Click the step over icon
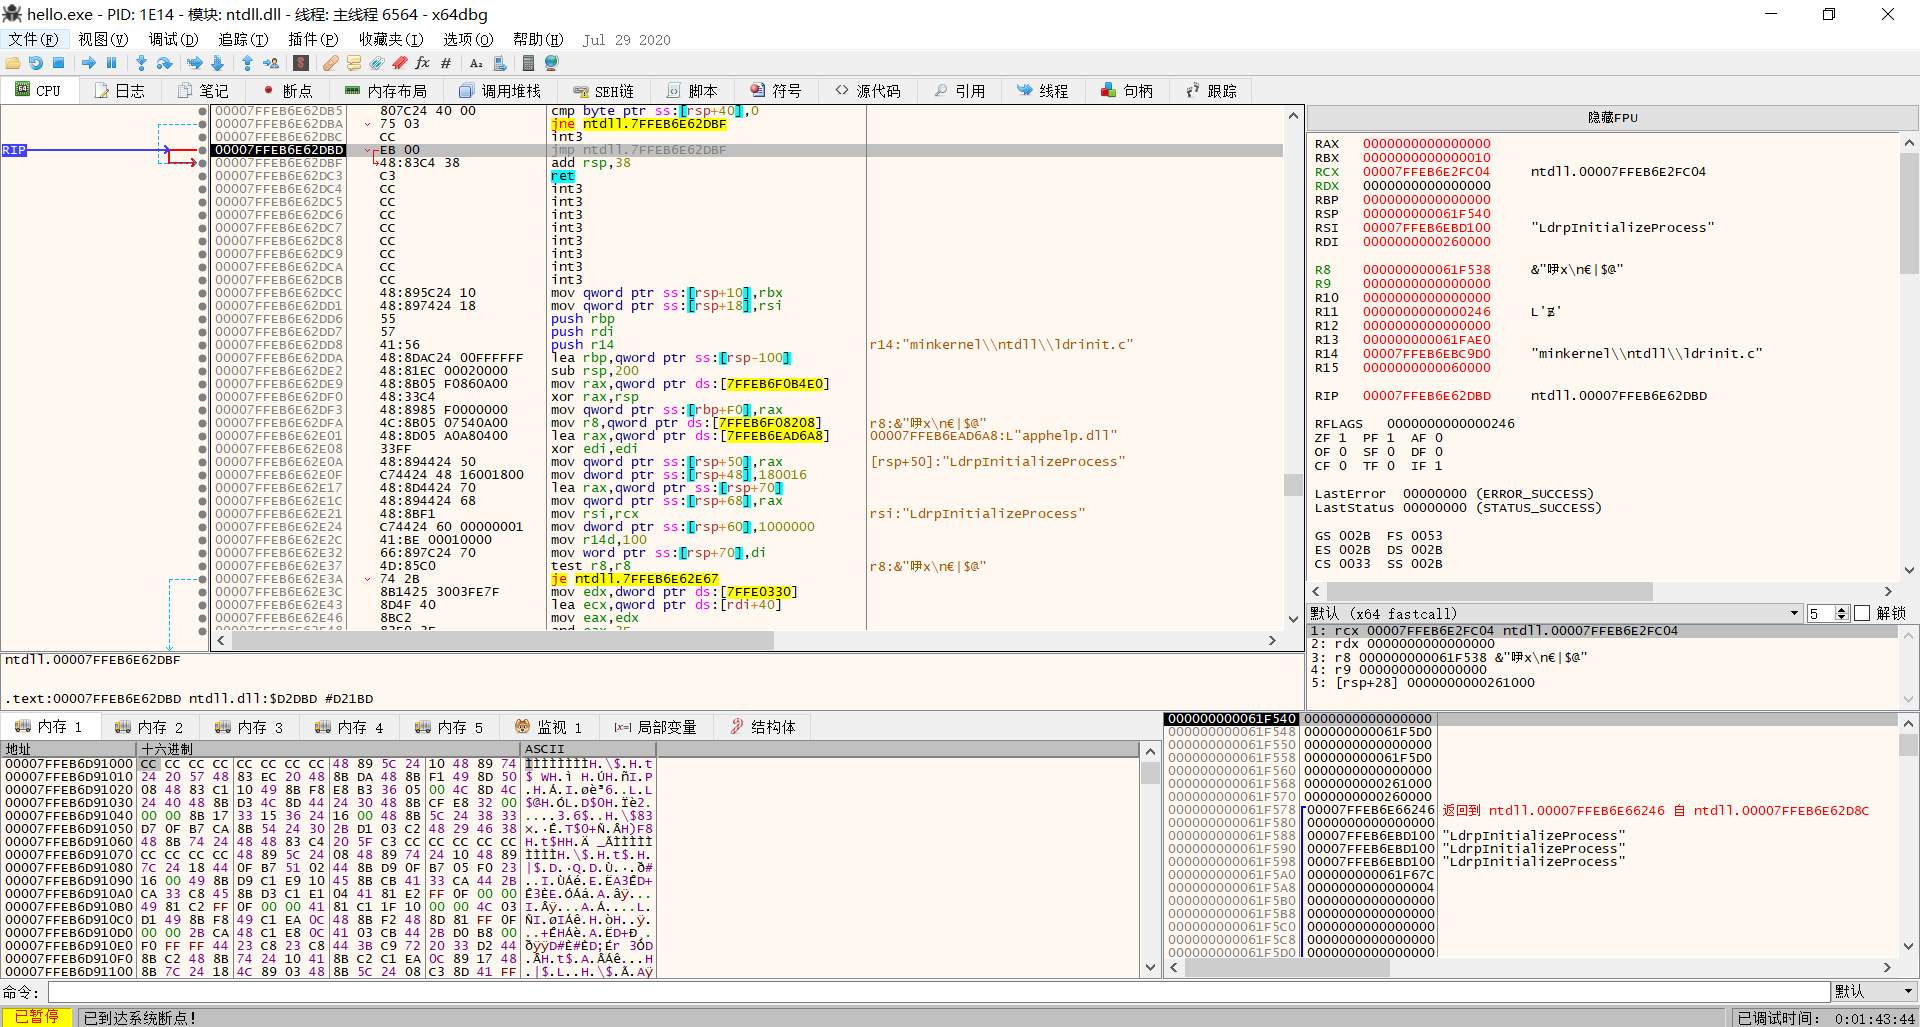Screen dimensions: 1920x1027 point(165,63)
